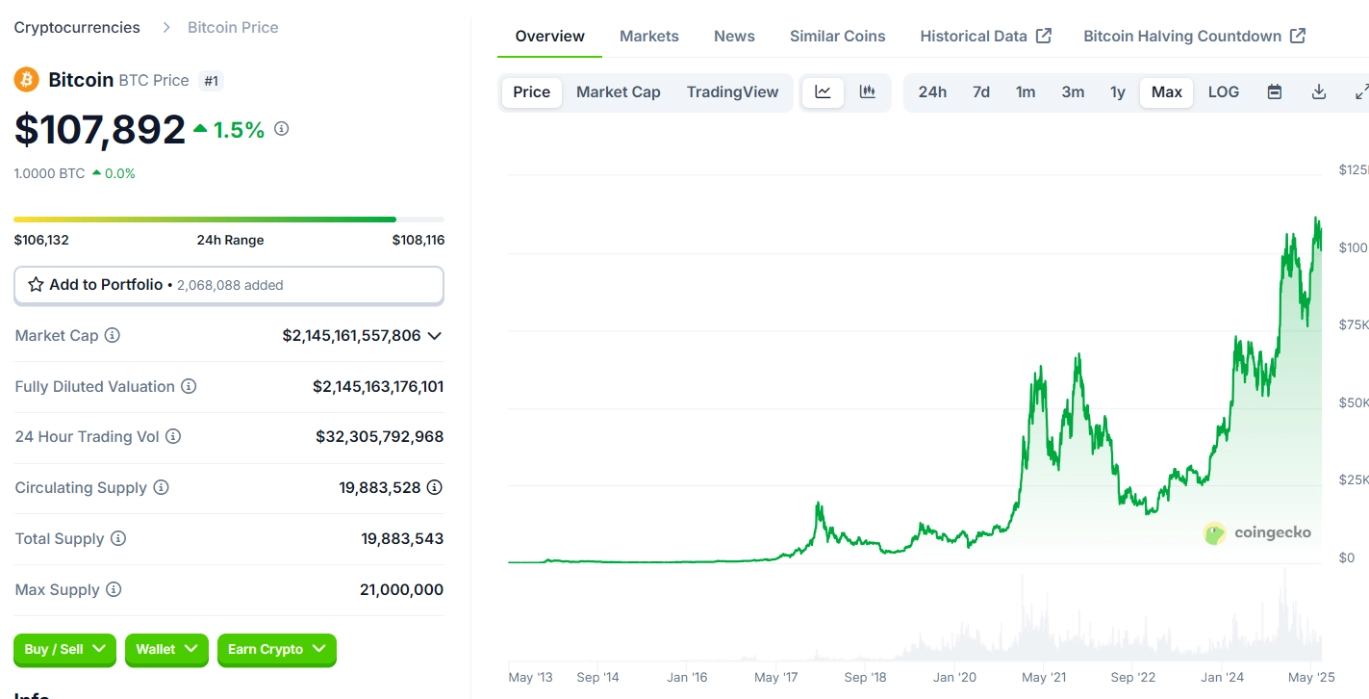Viewport: 1369px width, 699px height.
Task: Open the Circulating Supply label info icon
Action: [161, 488]
